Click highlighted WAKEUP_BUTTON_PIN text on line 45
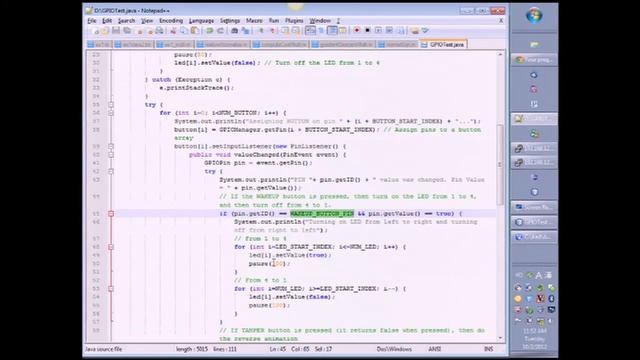 [322, 214]
